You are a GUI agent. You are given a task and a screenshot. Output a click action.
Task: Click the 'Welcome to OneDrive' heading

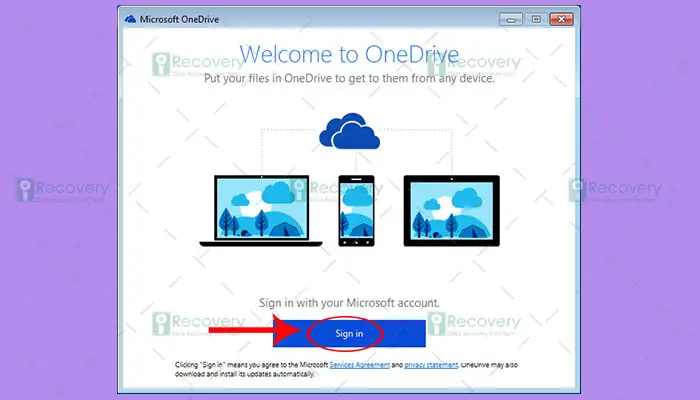(349, 54)
